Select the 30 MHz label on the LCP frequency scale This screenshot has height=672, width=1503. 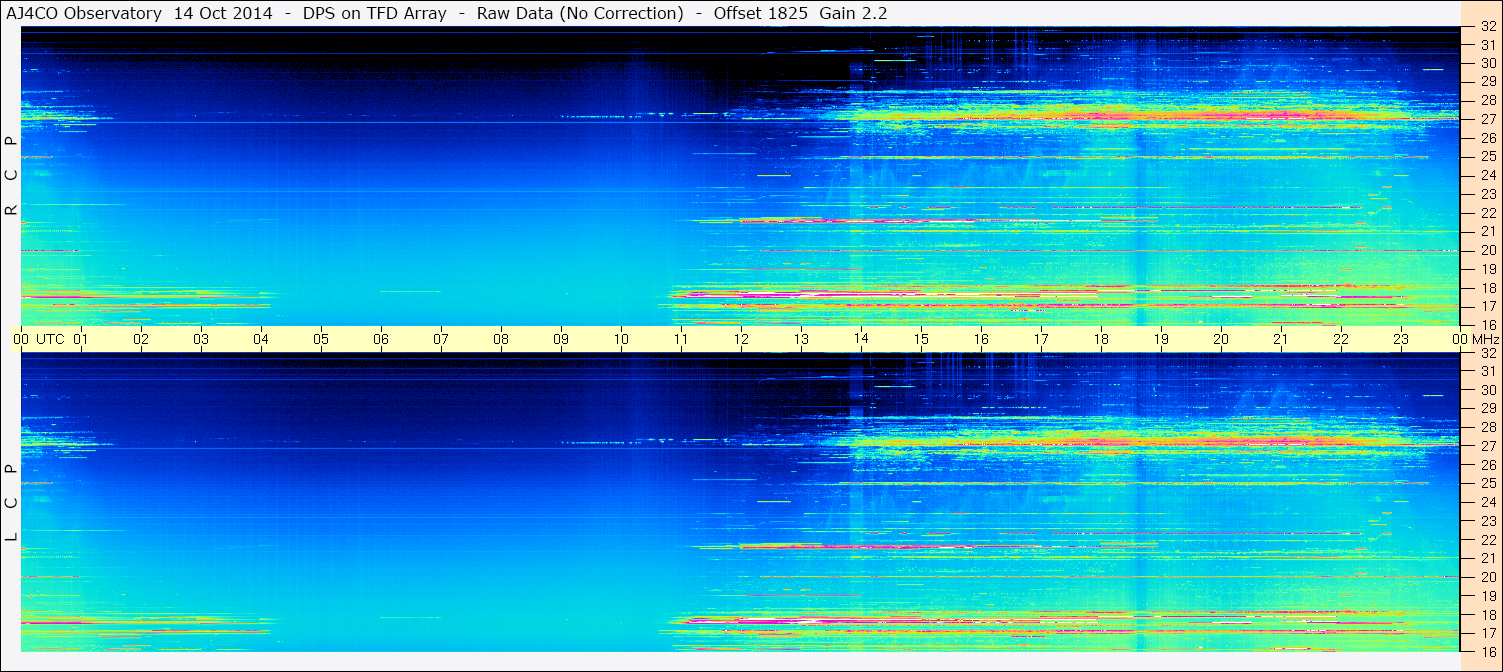pos(1488,390)
